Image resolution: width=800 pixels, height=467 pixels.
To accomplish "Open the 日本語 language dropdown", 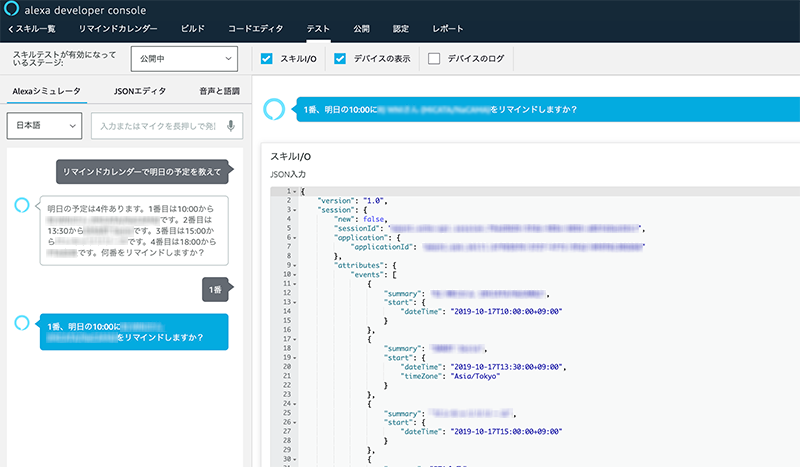I will (44, 126).
